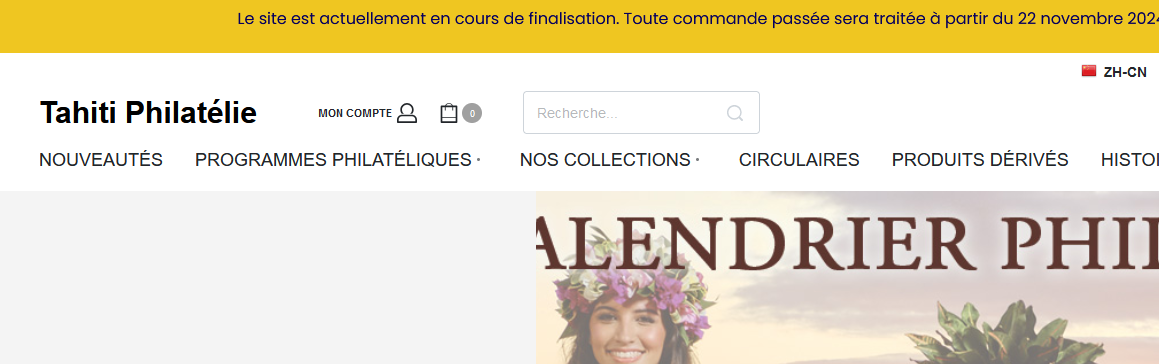Open the Nouveautés menu item
The image size is (1159, 364).
(x=101, y=160)
